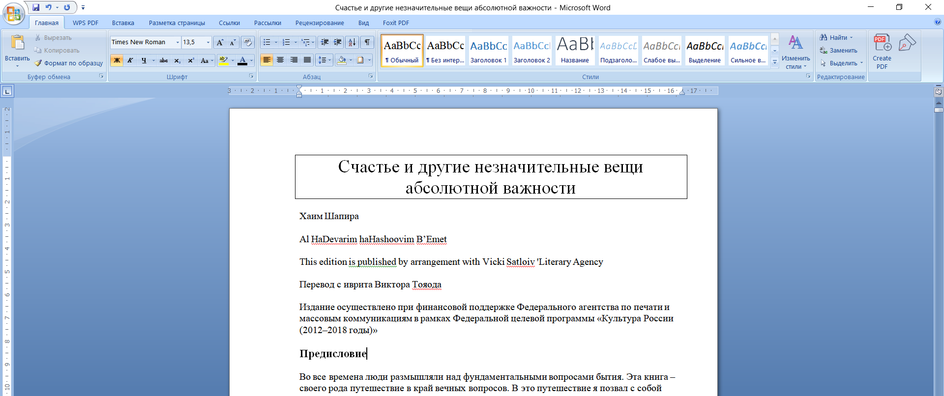Open the borders dropdown
944x396 pixels.
(x=370, y=60)
